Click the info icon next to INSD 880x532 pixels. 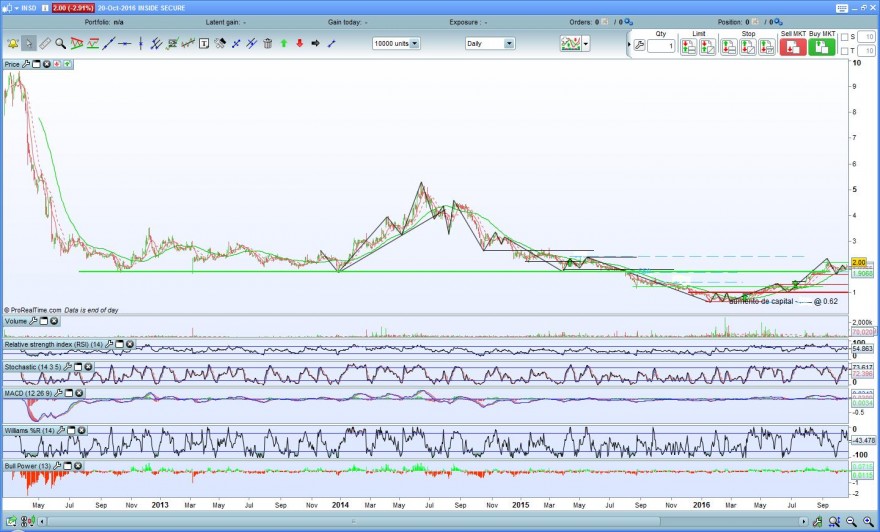point(44,8)
